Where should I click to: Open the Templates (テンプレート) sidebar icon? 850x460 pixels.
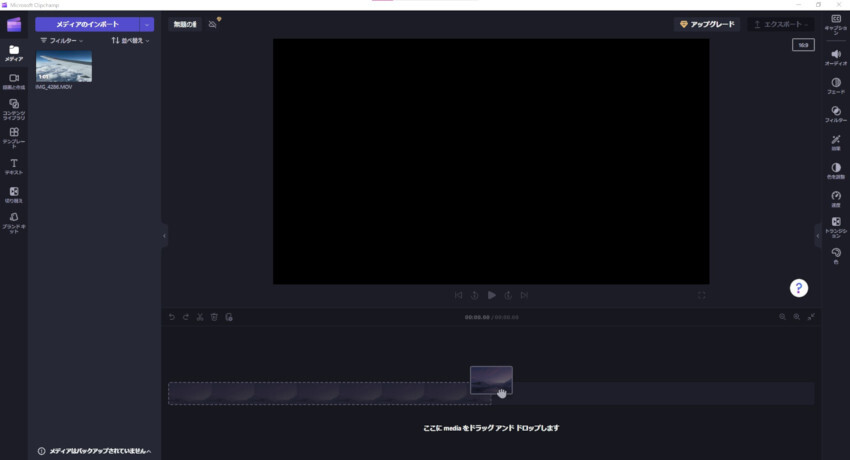[14, 136]
